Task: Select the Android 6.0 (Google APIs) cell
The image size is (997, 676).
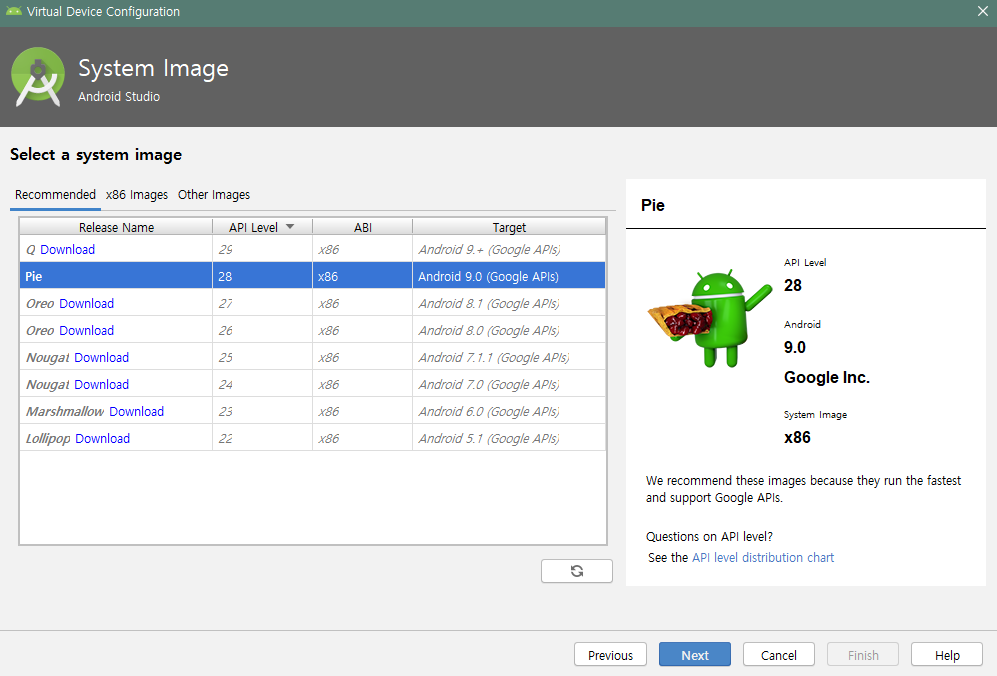Action: pos(509,411)
